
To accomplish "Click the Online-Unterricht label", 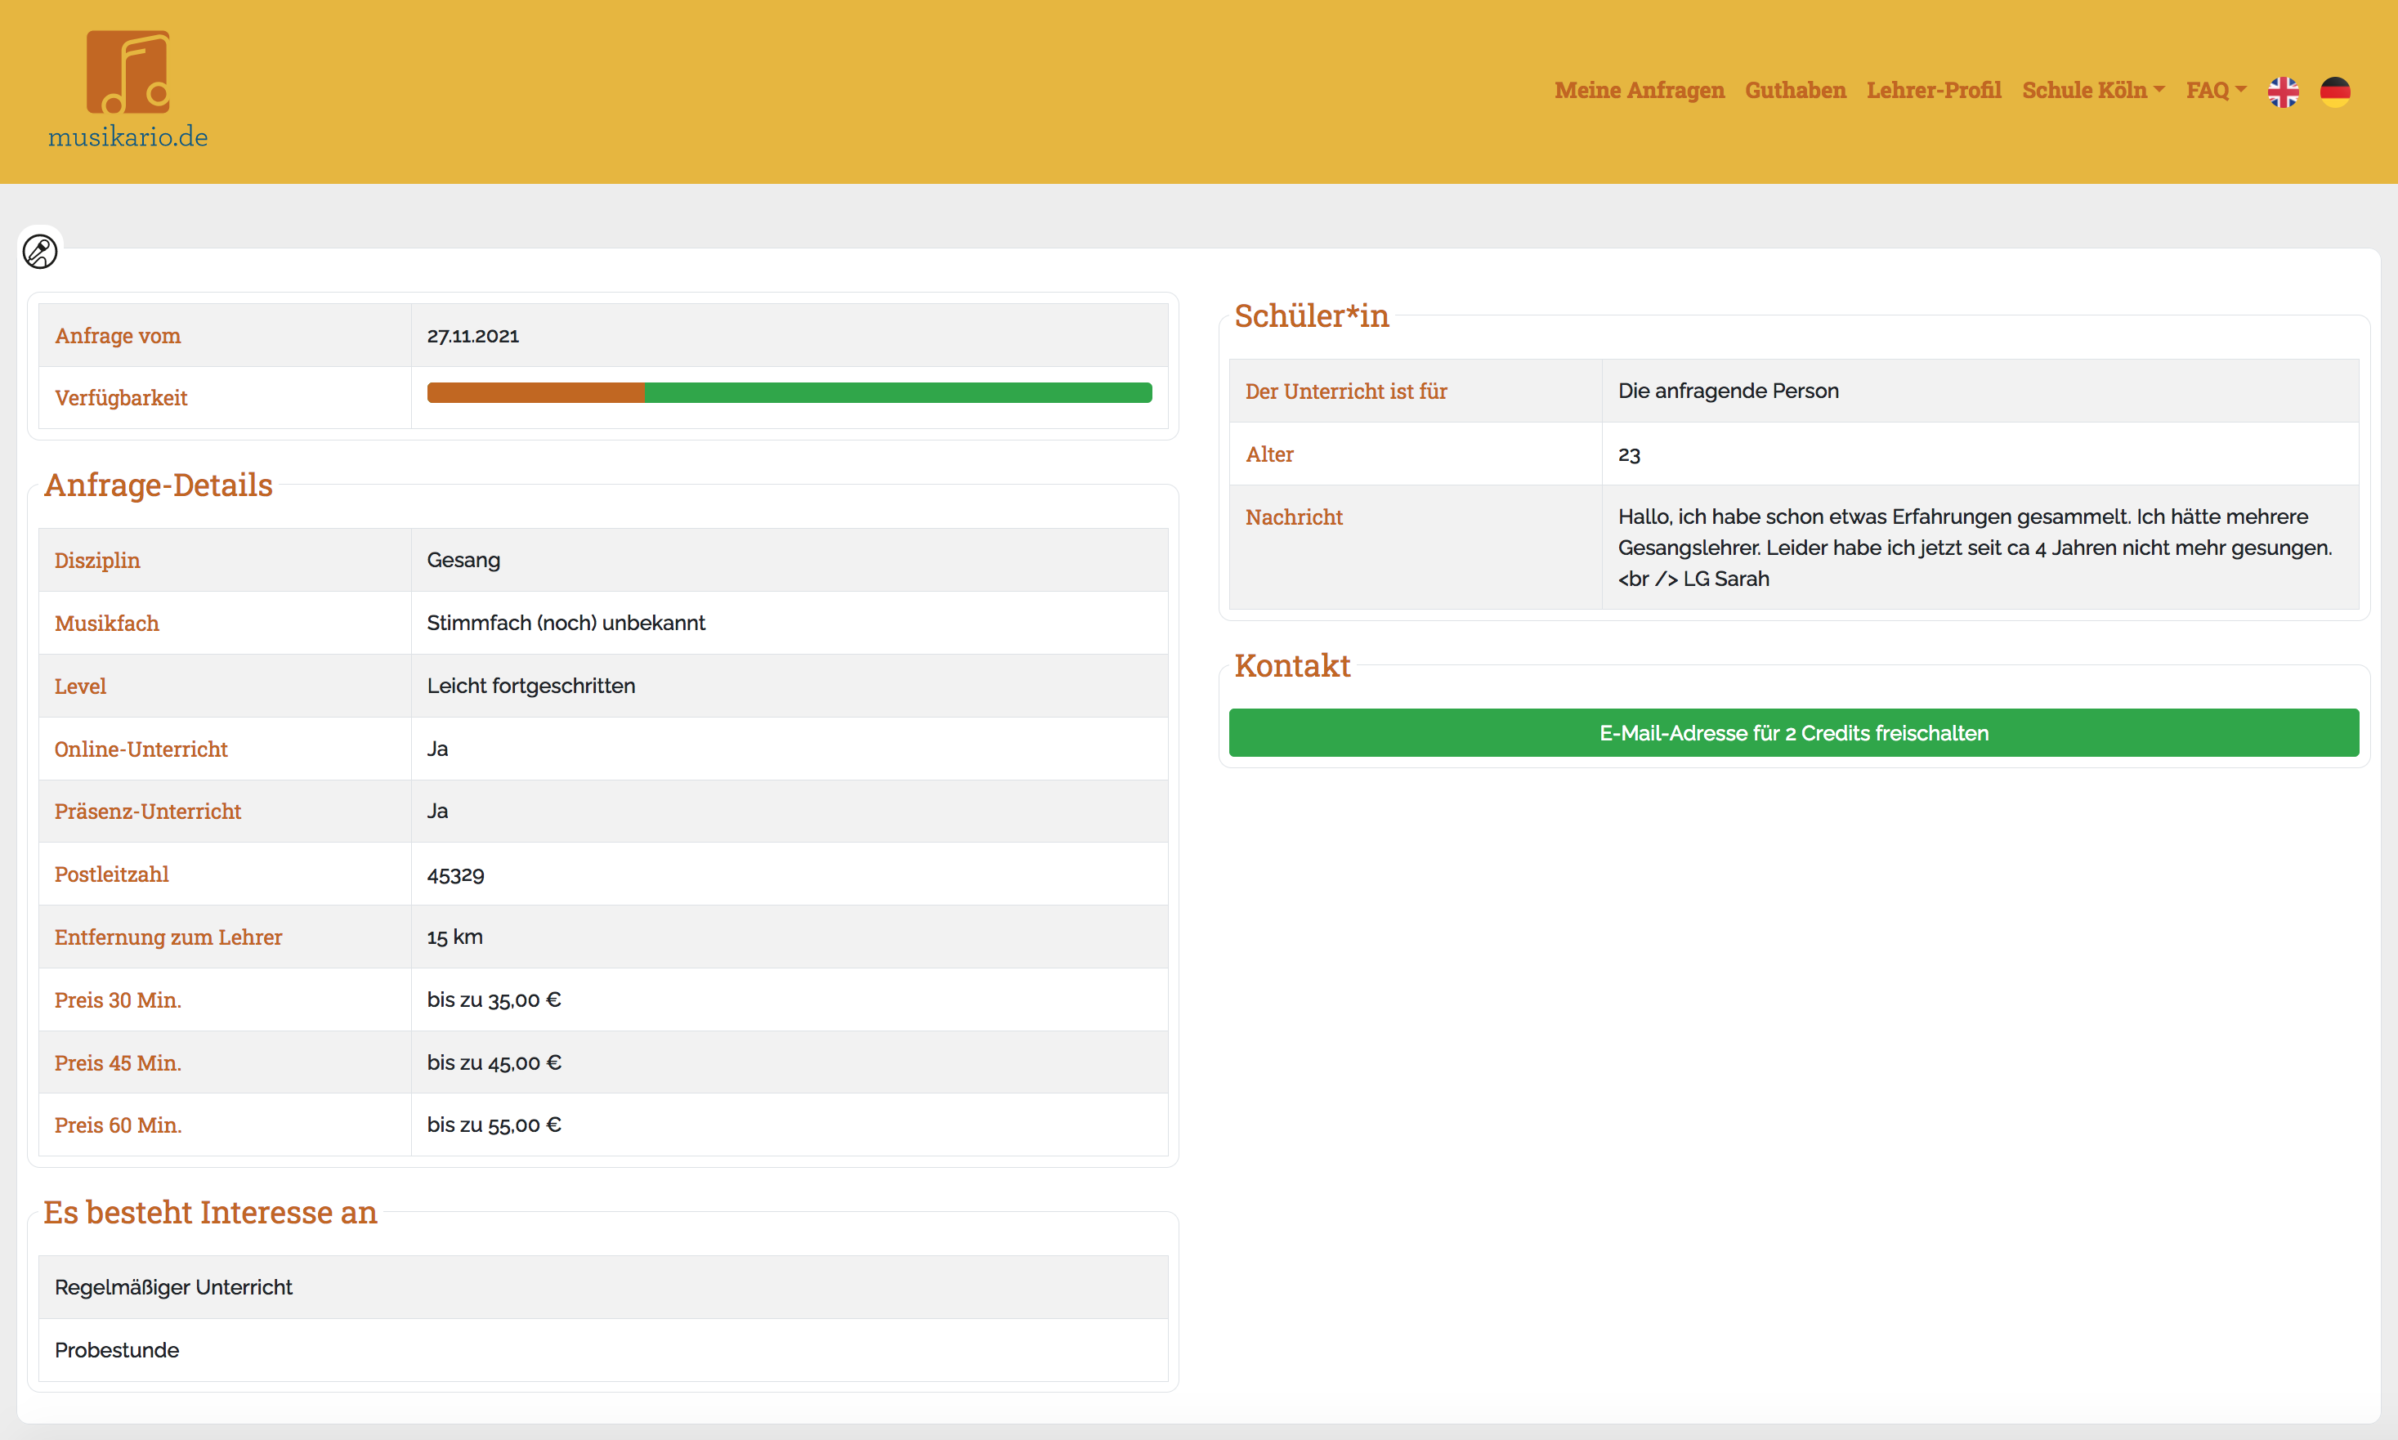I will click(x=141, y=749).
